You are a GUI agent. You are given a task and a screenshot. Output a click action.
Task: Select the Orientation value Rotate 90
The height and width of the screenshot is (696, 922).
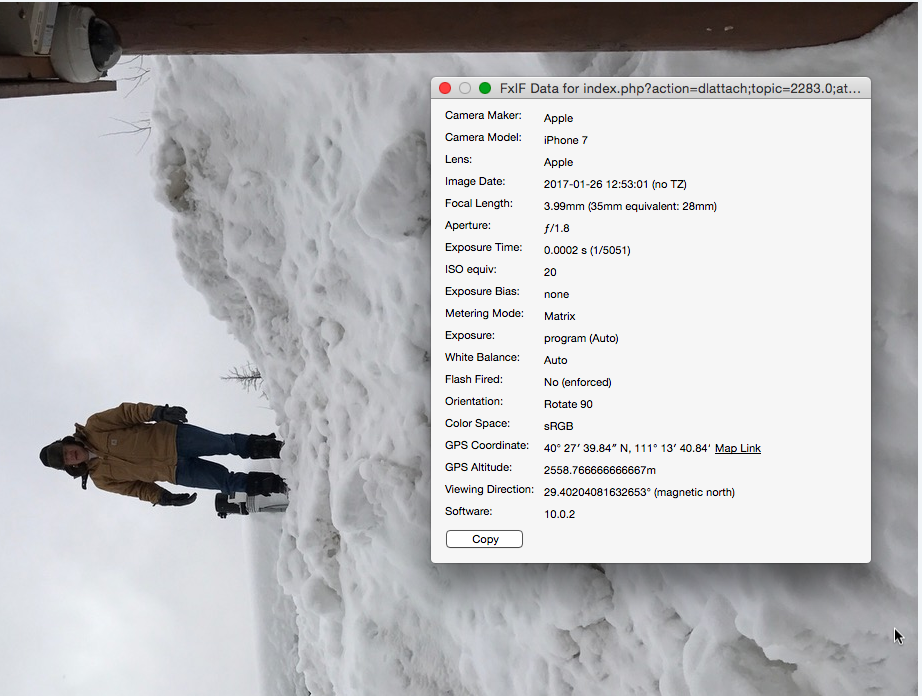(569, 404)
